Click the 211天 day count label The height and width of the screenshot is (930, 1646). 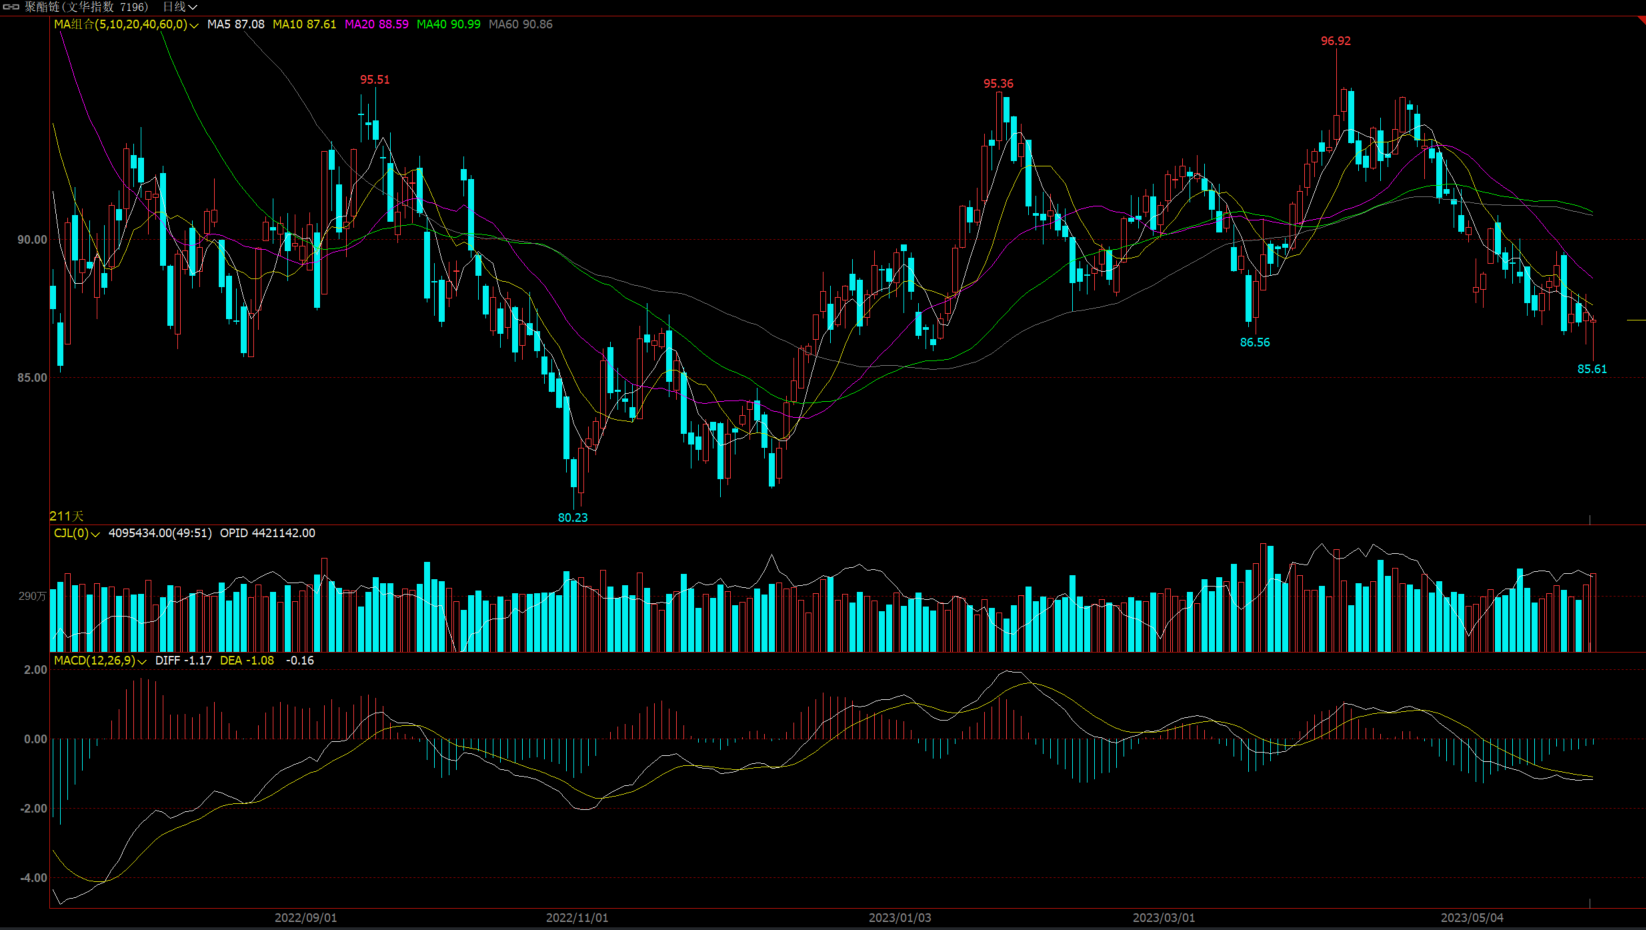[x=67, y=516]
